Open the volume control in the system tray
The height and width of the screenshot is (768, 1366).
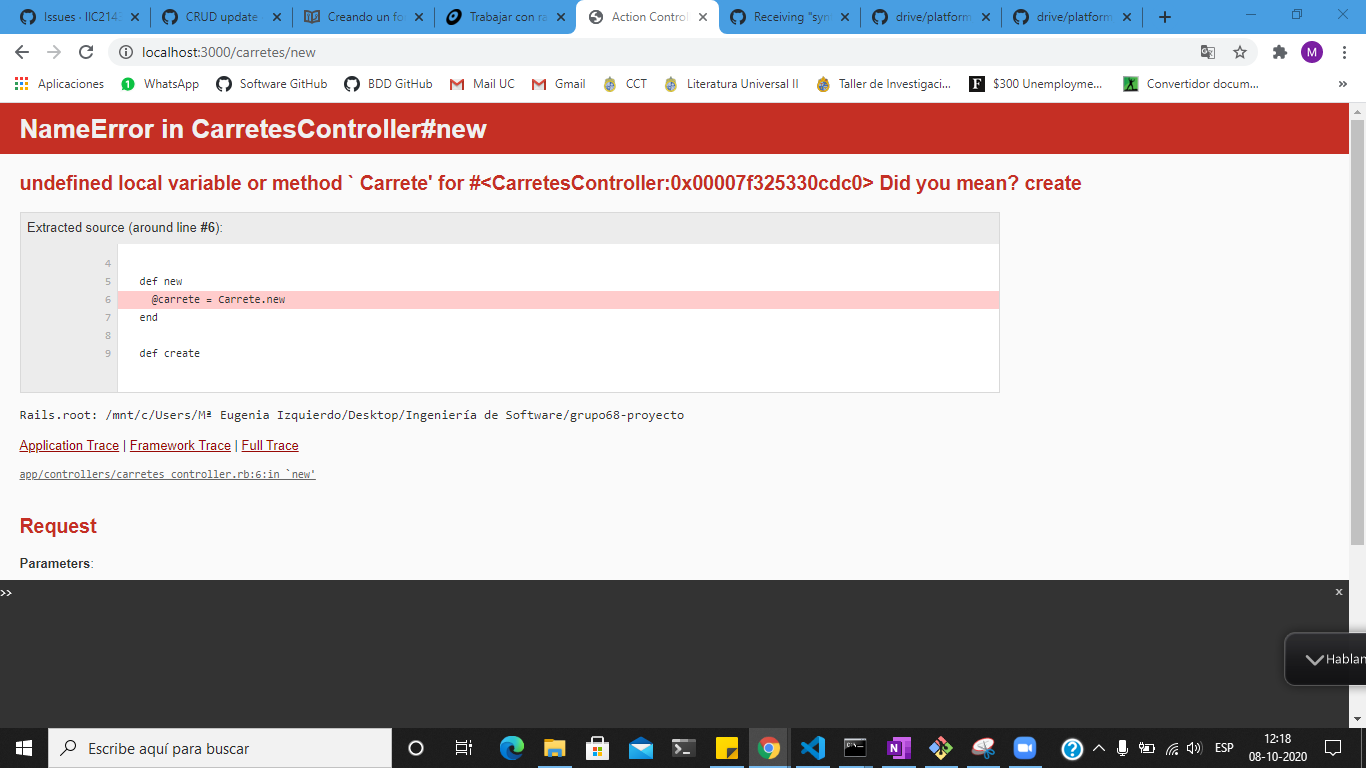pyautogui.click(x=1193, y=748)
